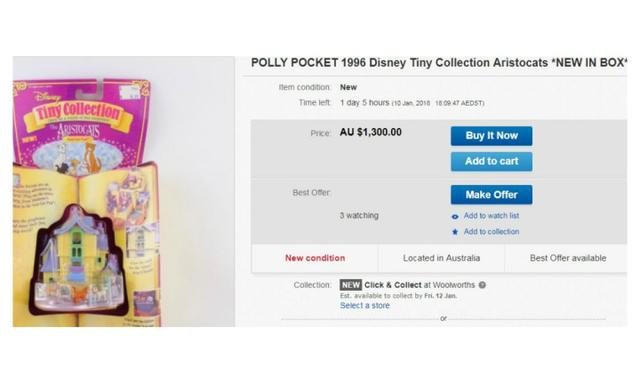Click the Click & Collect at Woolworths text
Screen dimensions: 640x384
pos(420,285)
